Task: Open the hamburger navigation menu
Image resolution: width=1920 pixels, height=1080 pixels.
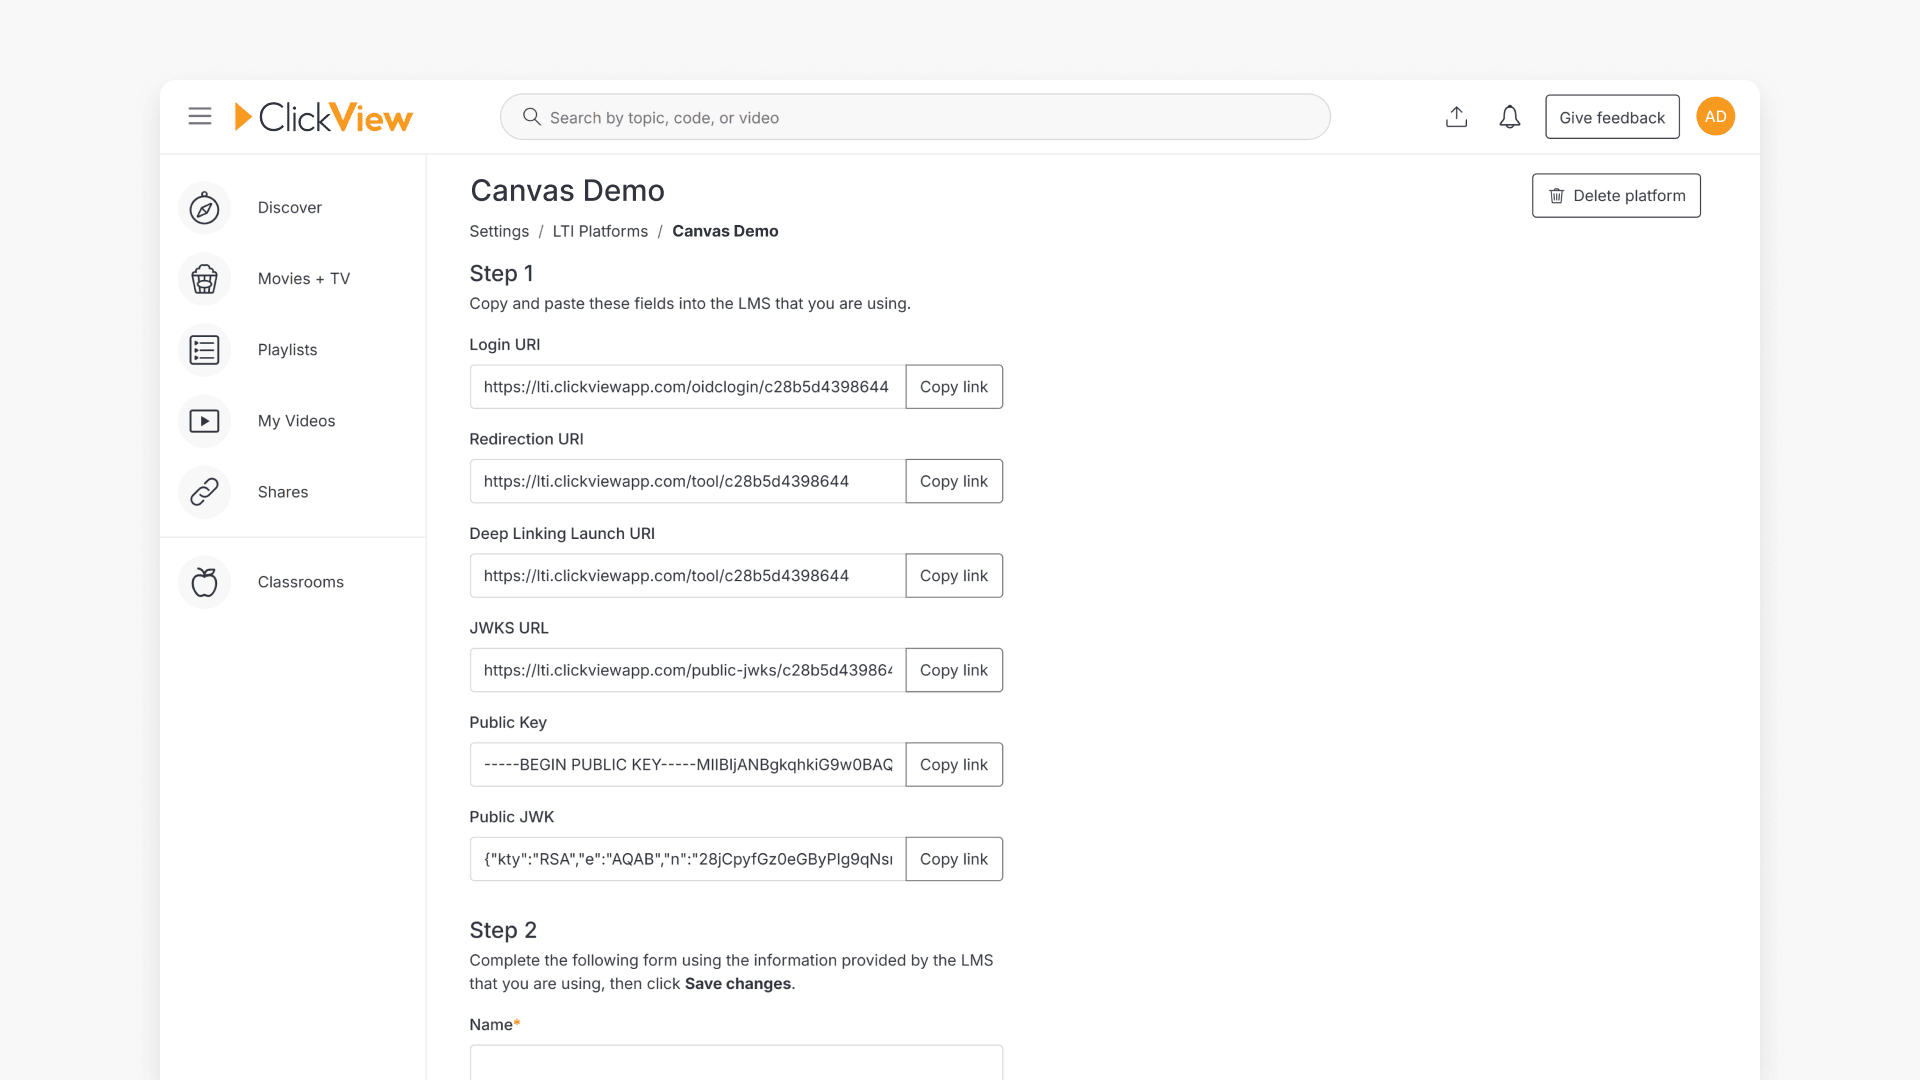Action: tap(199, 116)
